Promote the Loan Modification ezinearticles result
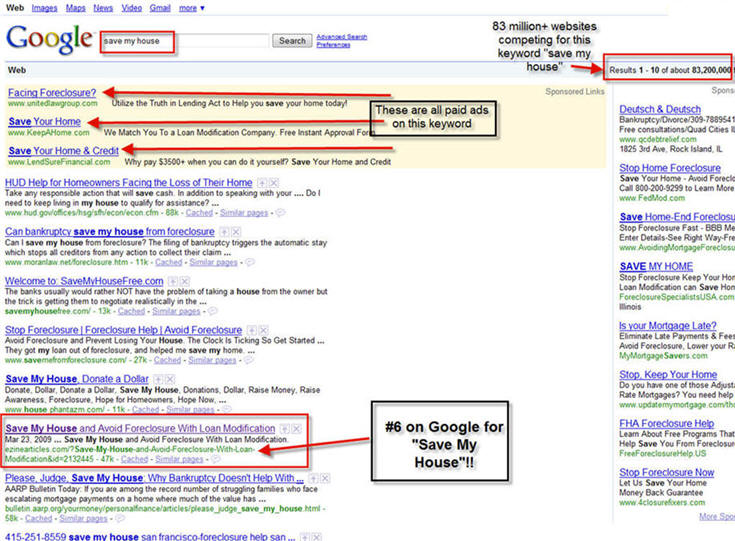The height and width of the screenshot is (541, 735). coord(285,428)
